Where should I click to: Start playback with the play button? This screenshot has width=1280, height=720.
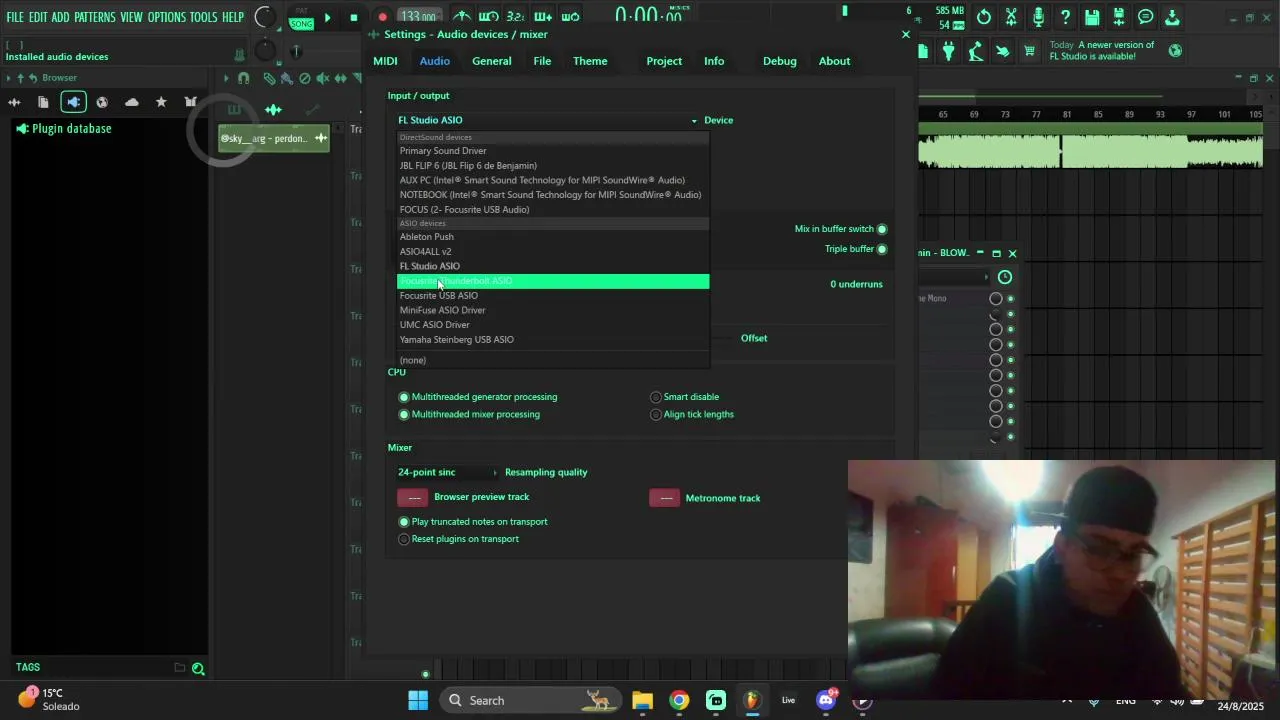click(327, 17)
